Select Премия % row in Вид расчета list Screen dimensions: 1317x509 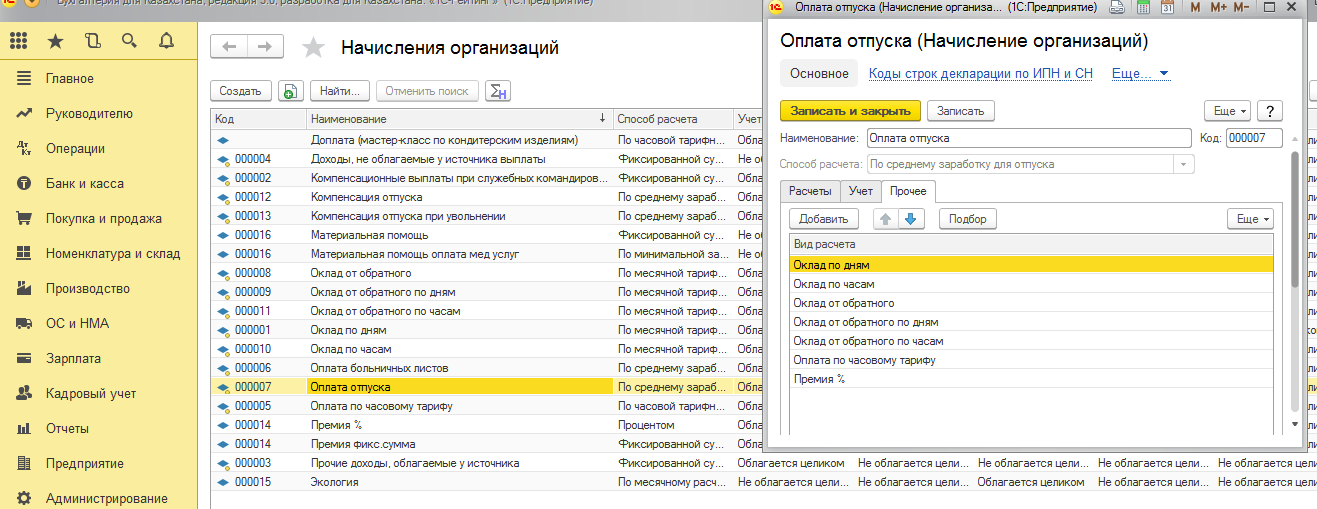[1031, 379]
